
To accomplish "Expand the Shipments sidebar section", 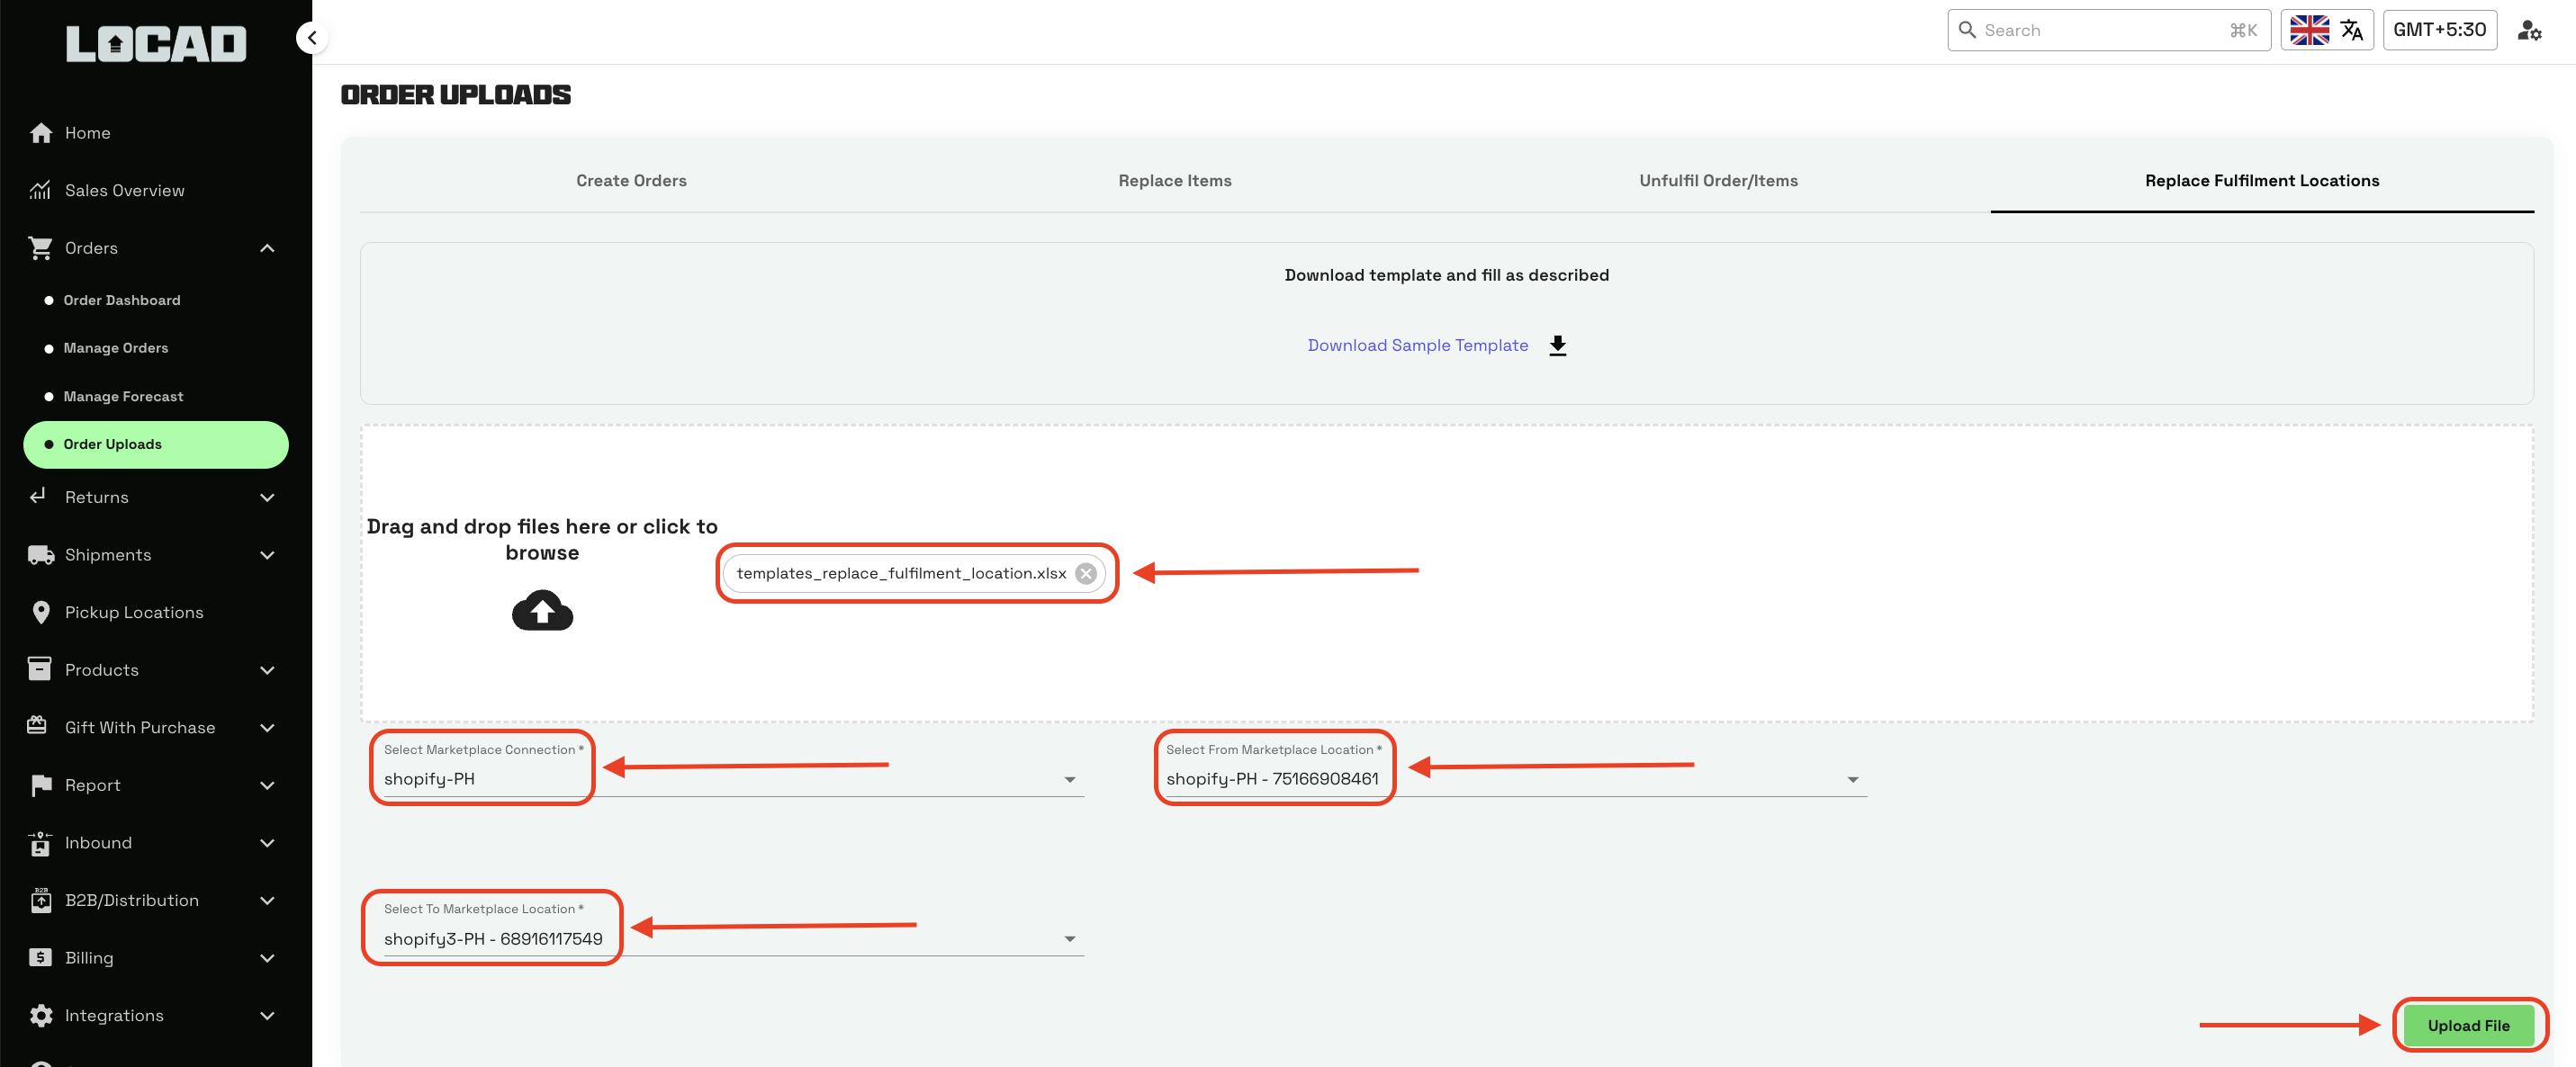I will (x=267, y=555).
